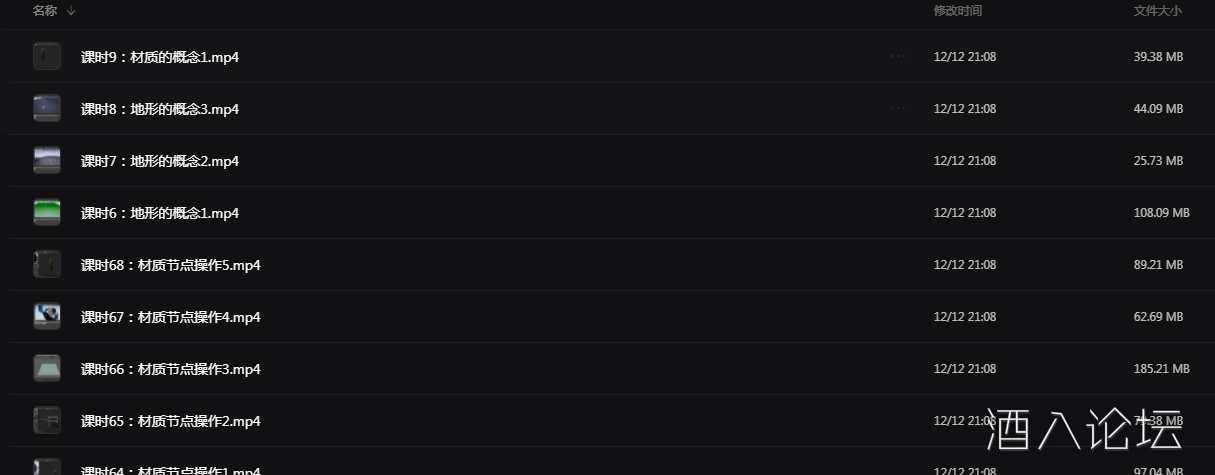Open file 课时8：地形的概念3.mp4
The image size is (1215, 475).
tap(160, 109)
